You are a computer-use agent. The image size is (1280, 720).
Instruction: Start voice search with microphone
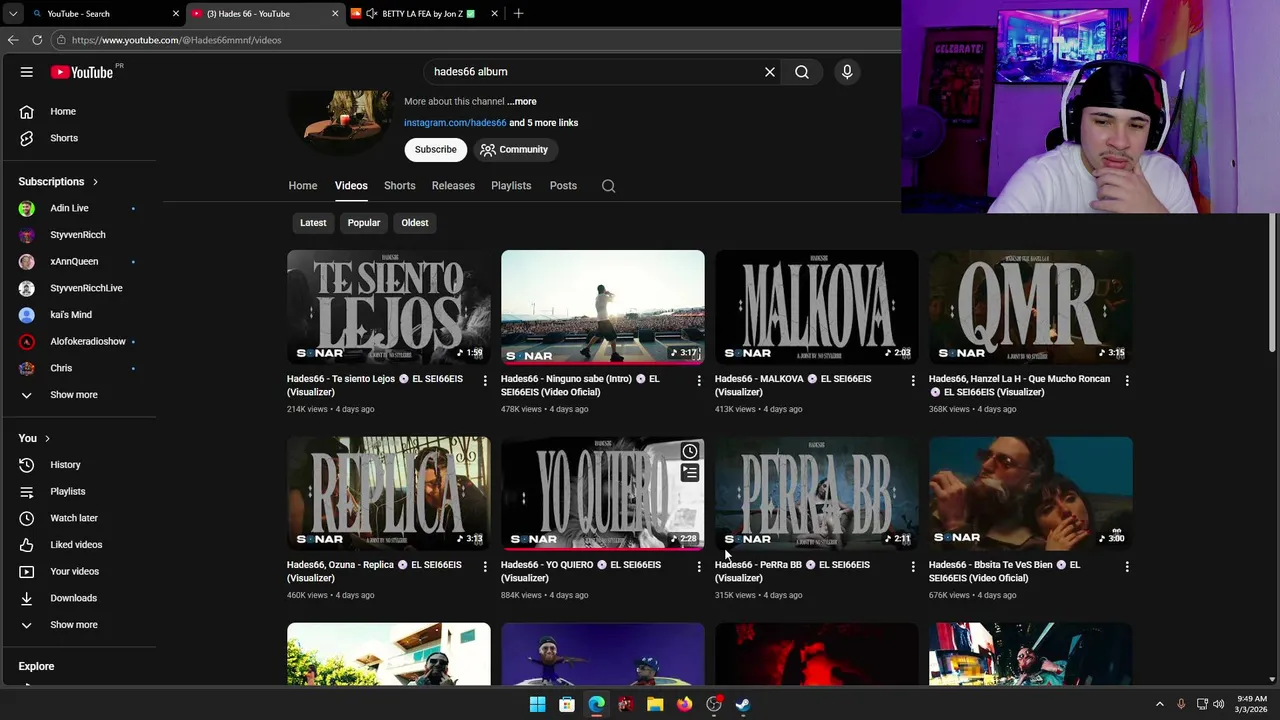(847, 72)
